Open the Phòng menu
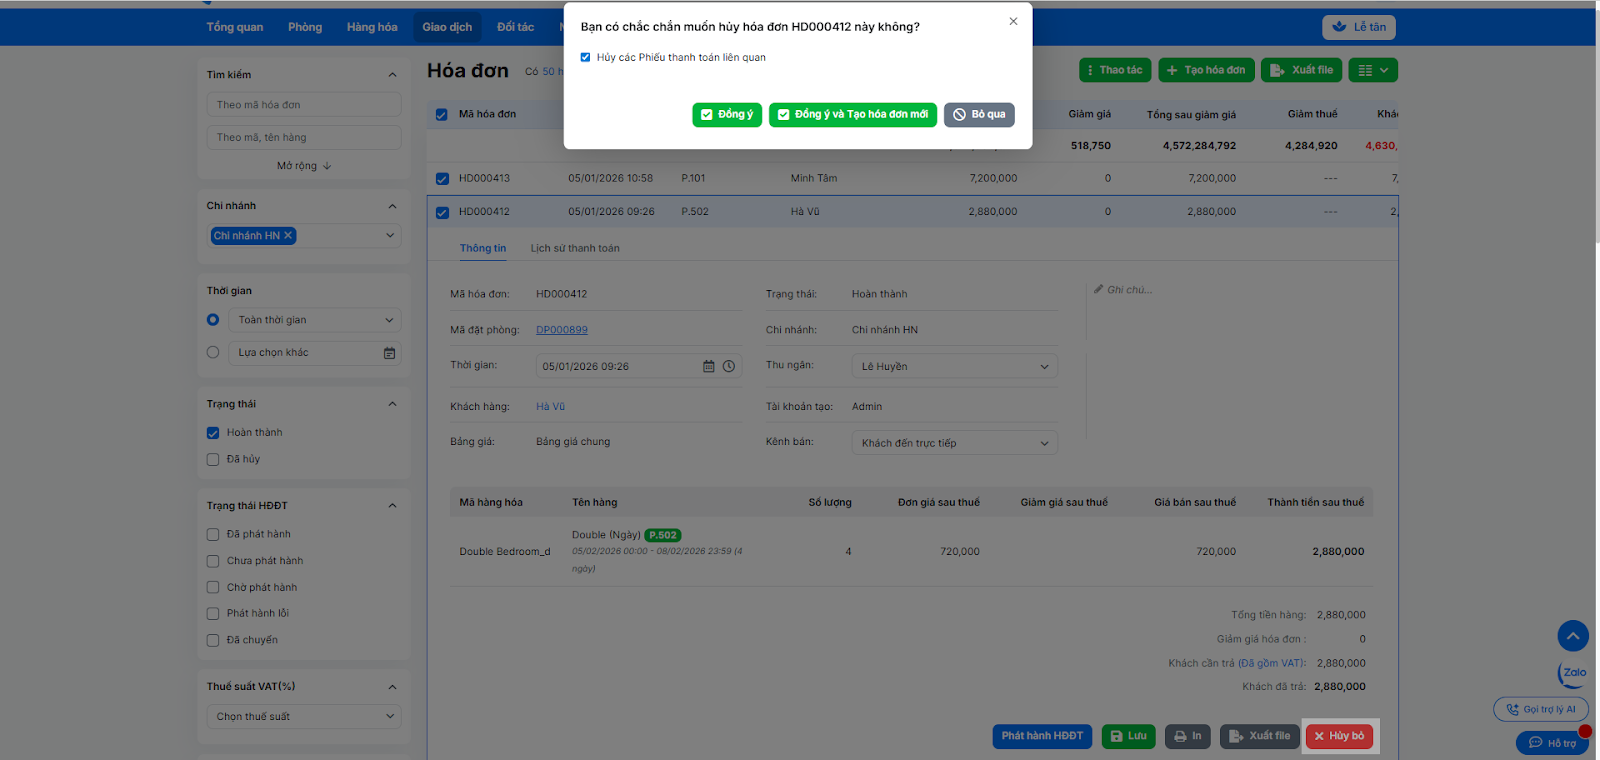Screen dimensions: 1600x760 tap(305, 27)
